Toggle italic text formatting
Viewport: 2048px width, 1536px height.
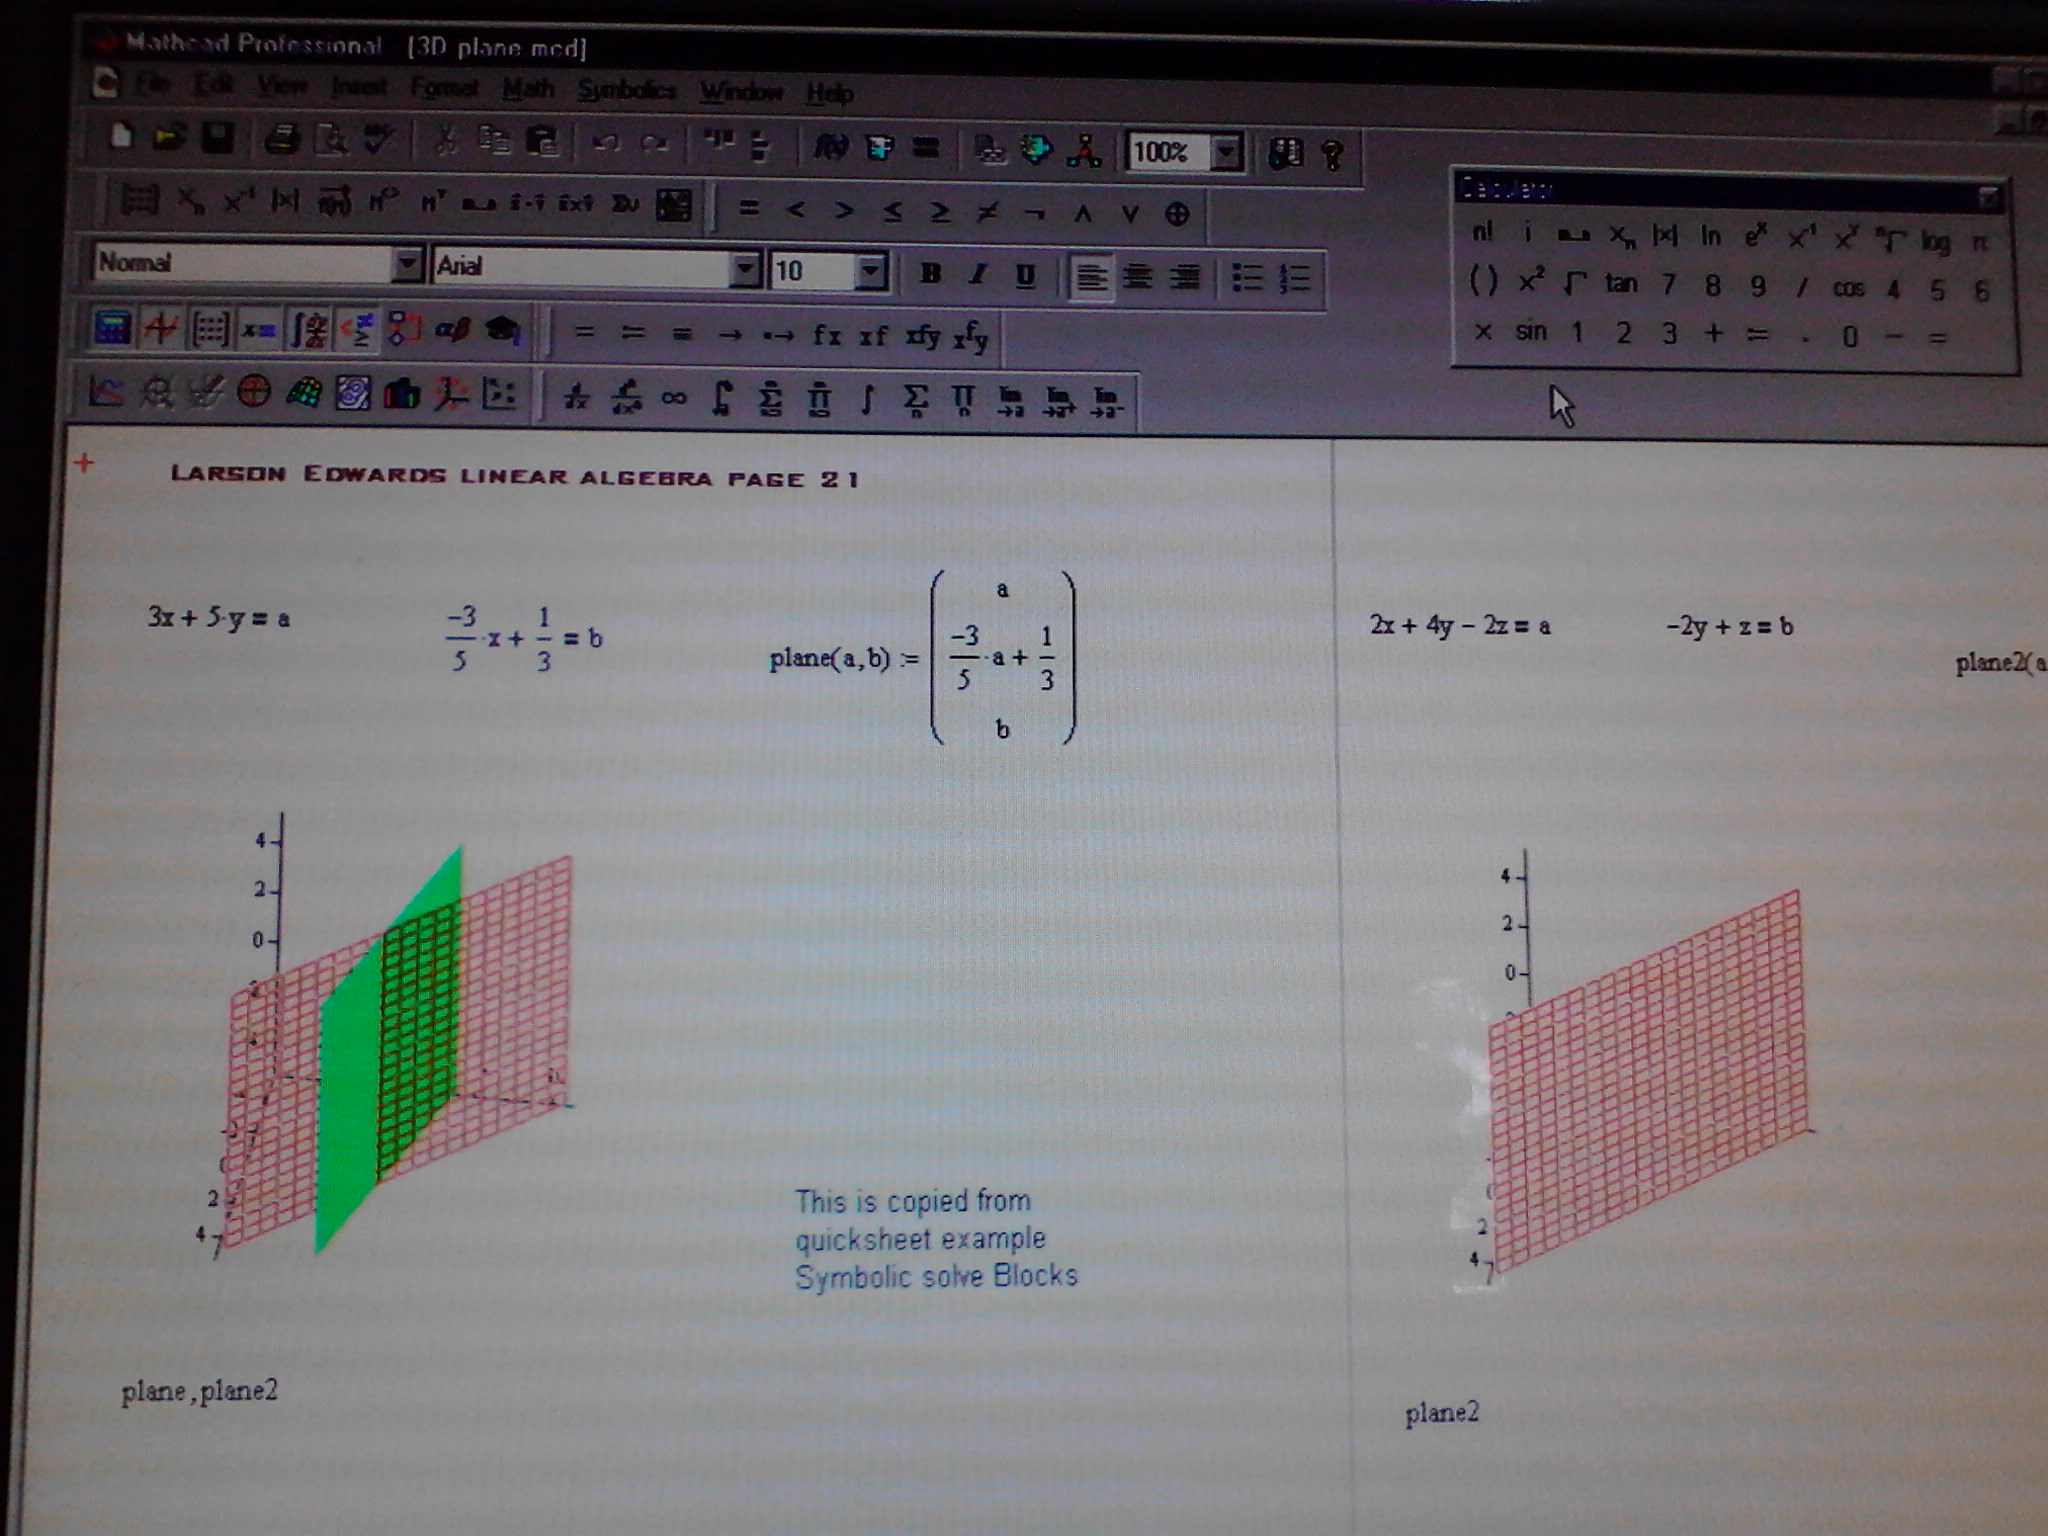pyautogui.click(x=979, y=274)
